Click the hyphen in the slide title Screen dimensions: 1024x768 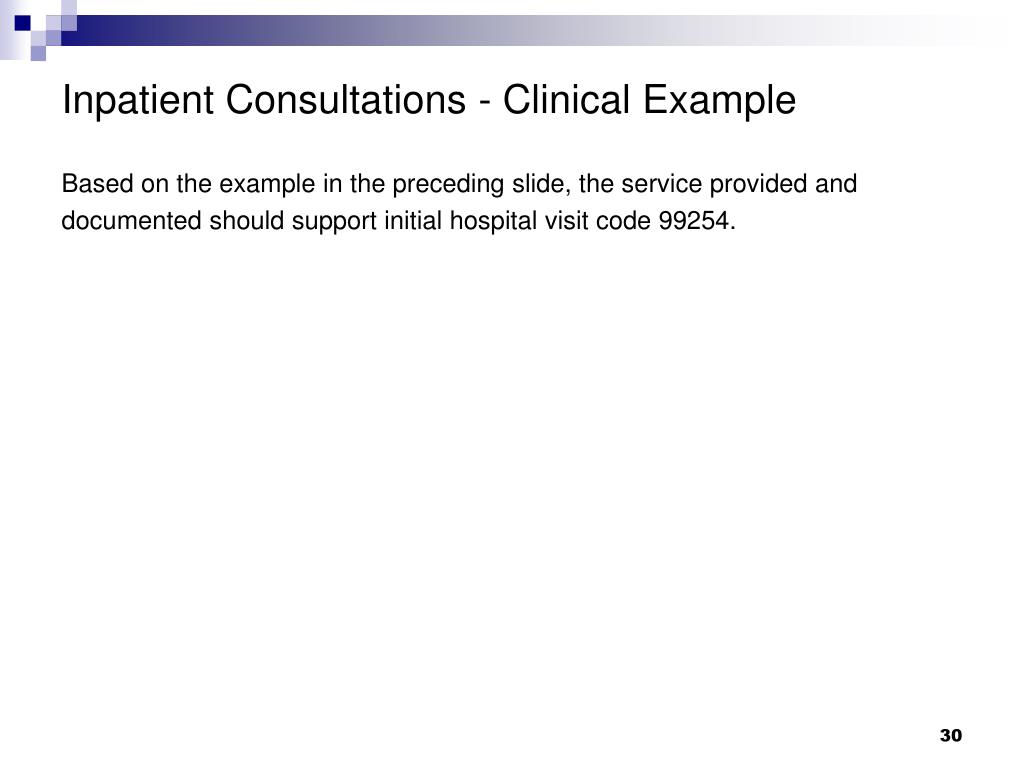click(x=485, y=103)
